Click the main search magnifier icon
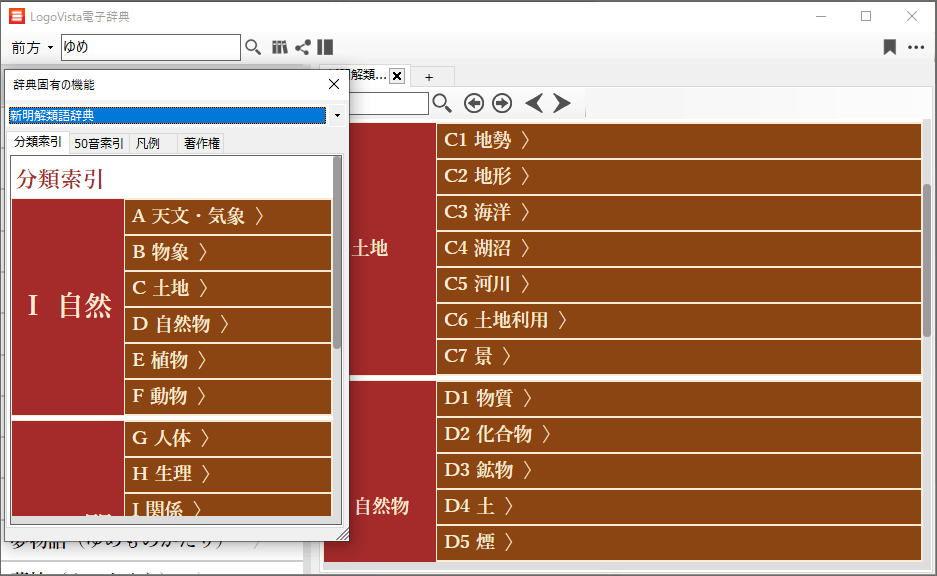 pos(253,47)
